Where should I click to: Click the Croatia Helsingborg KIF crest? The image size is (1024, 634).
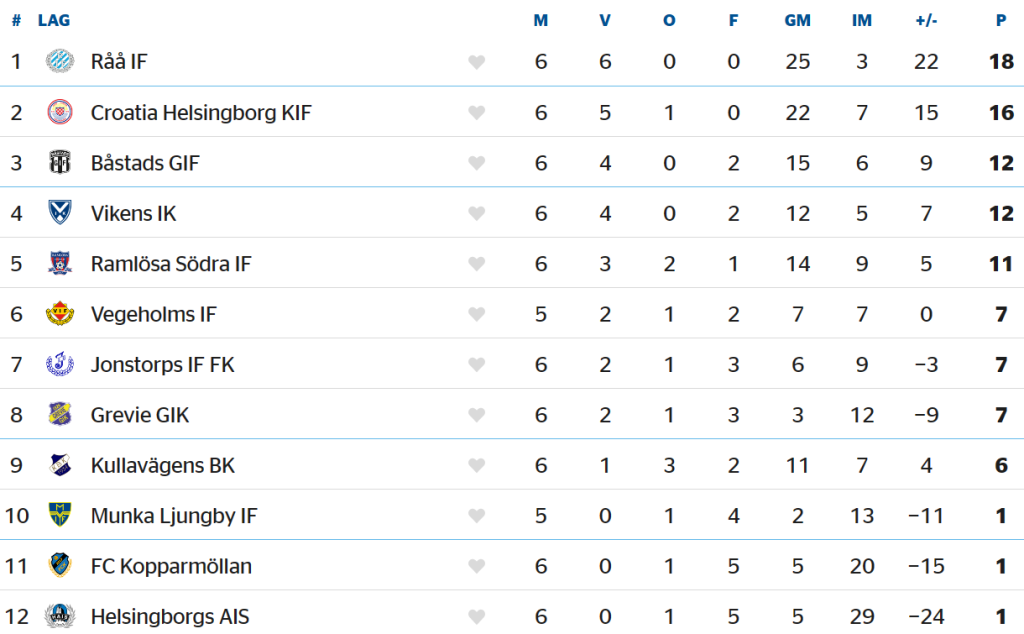[60, 112]
